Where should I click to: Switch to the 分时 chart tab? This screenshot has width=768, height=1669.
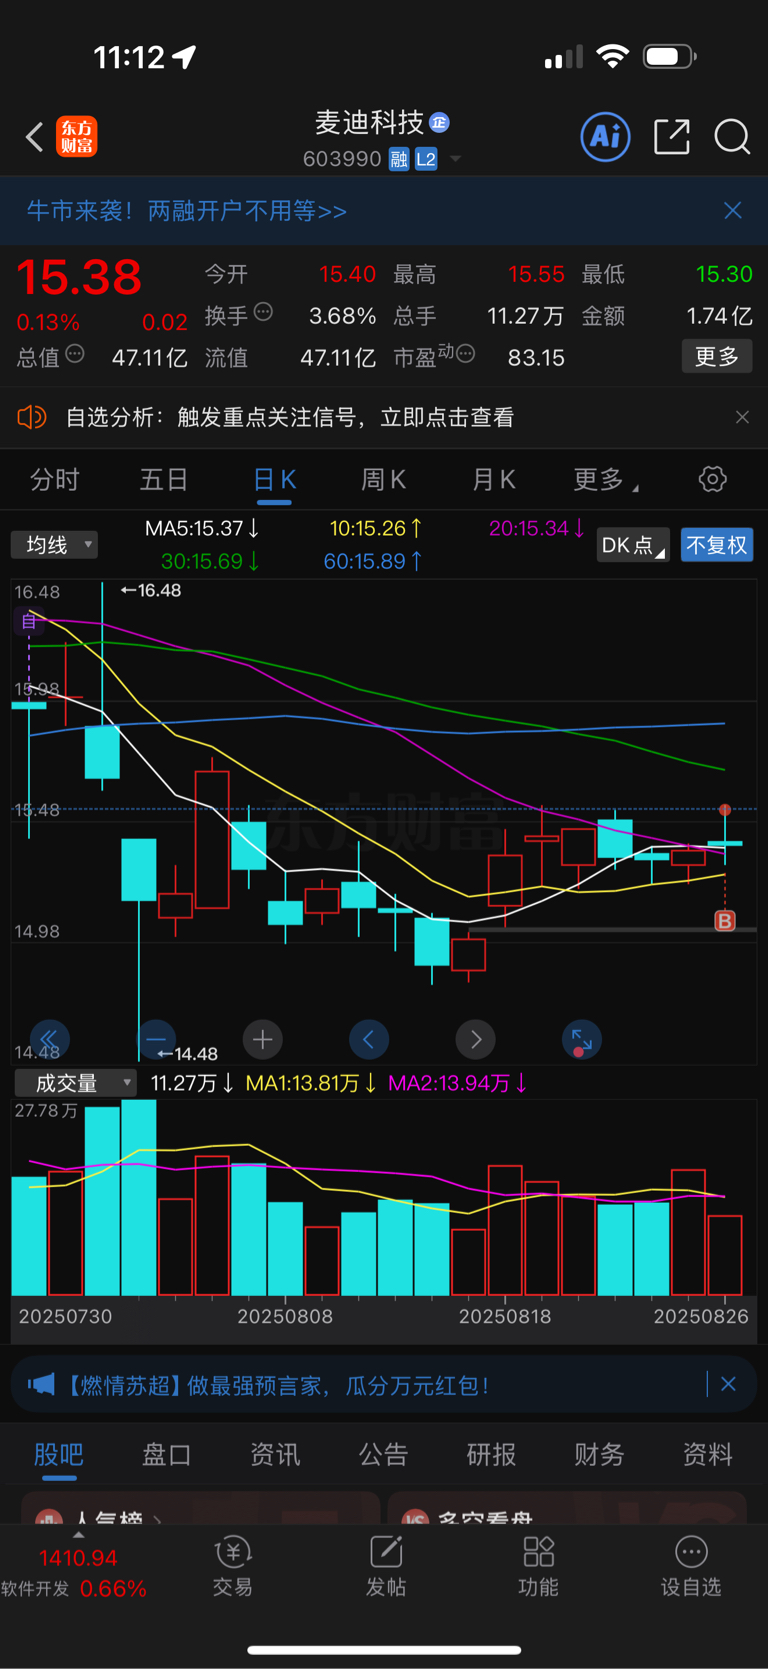click(x=55, y=480)
